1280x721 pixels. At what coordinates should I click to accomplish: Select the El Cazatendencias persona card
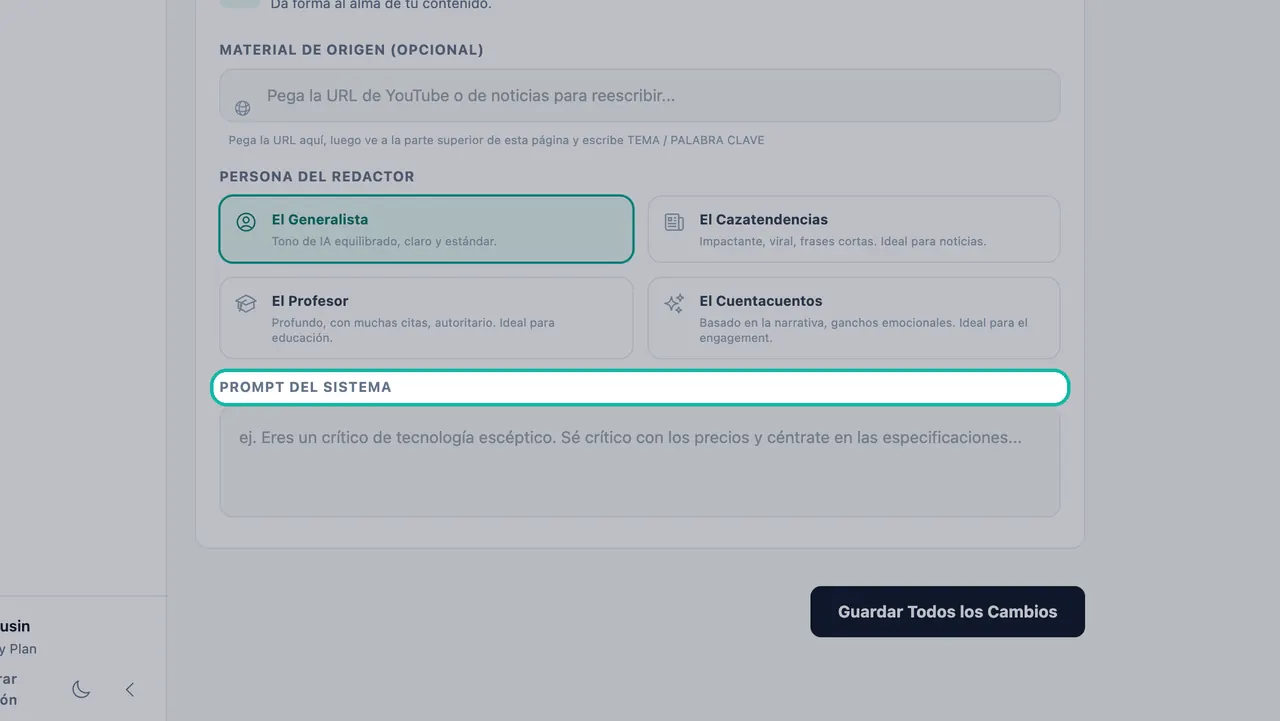[854, 229]
